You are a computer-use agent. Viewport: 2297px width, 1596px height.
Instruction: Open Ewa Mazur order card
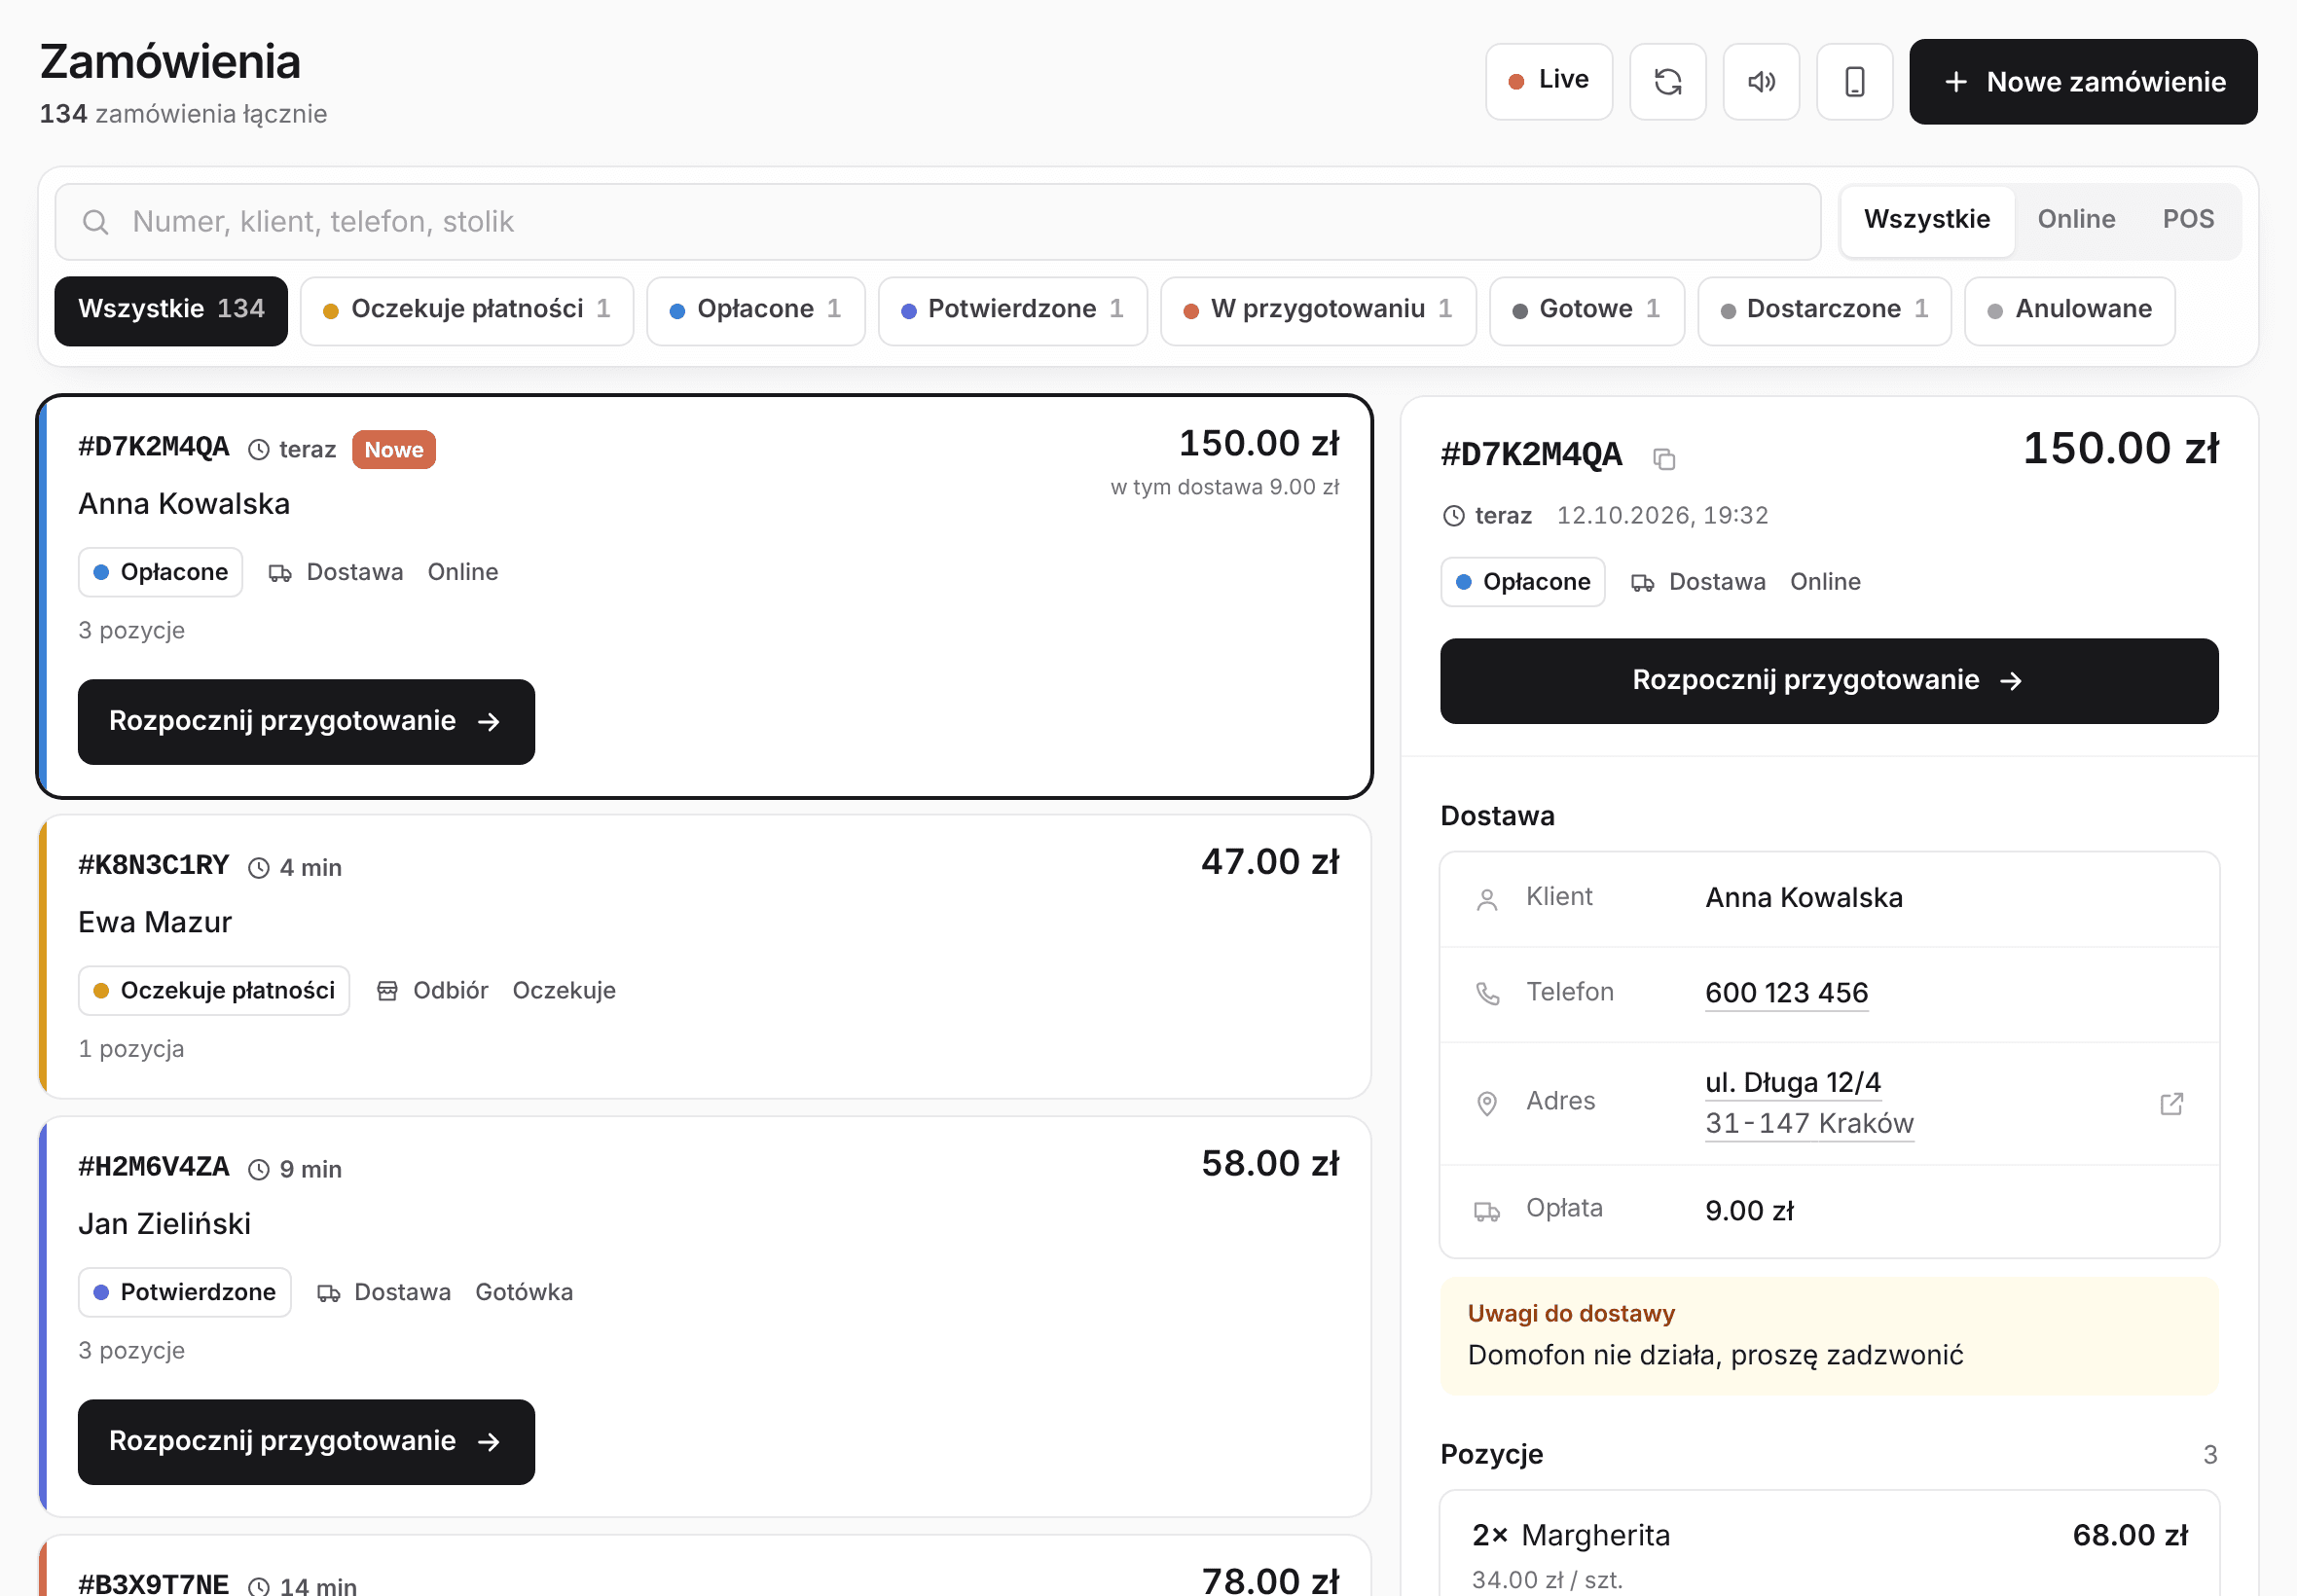coord(704,957)
